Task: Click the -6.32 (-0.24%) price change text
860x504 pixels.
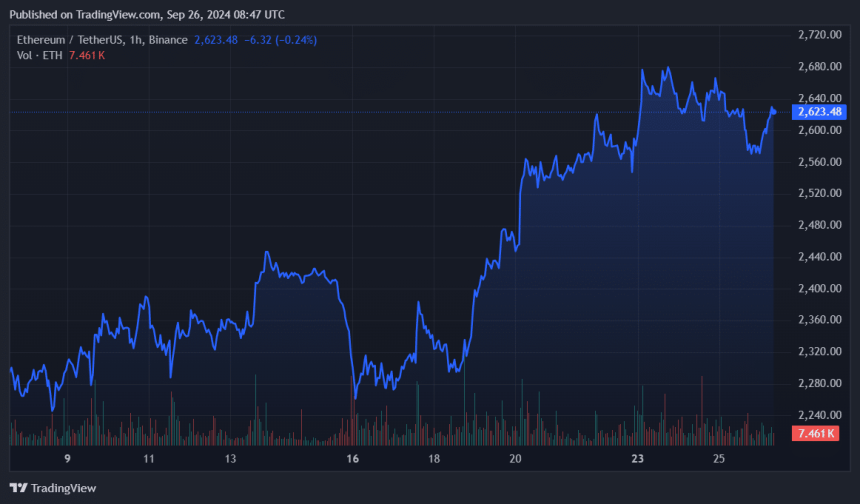Action: (280, 40)
